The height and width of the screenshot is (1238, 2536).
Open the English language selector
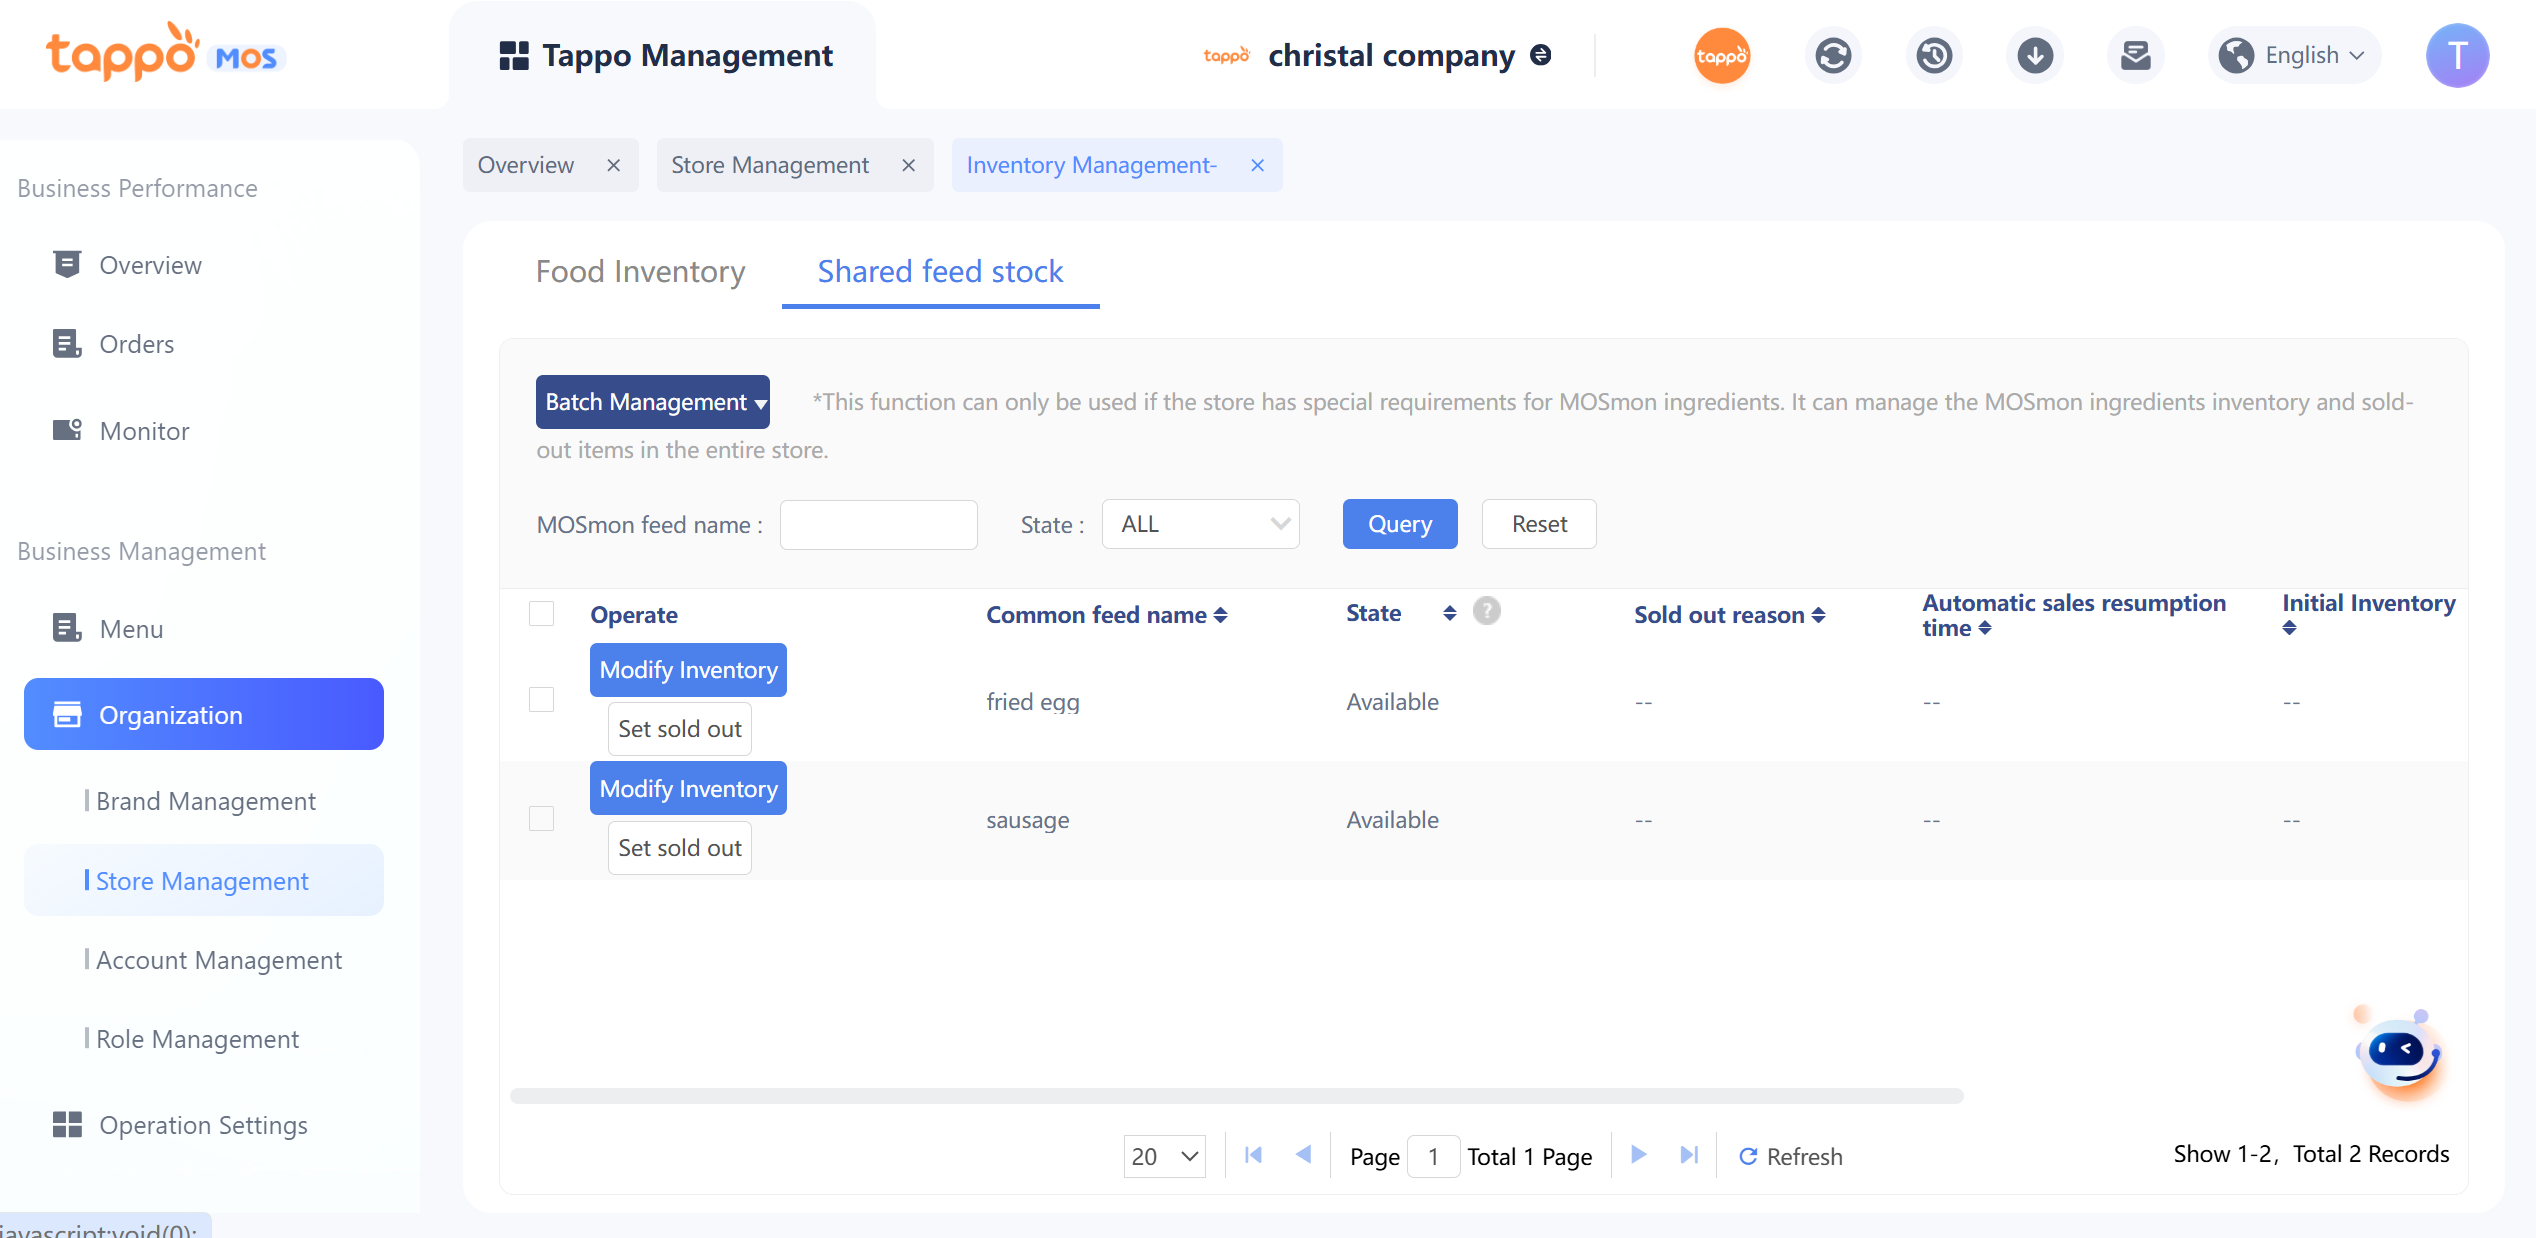point(2294,55)
